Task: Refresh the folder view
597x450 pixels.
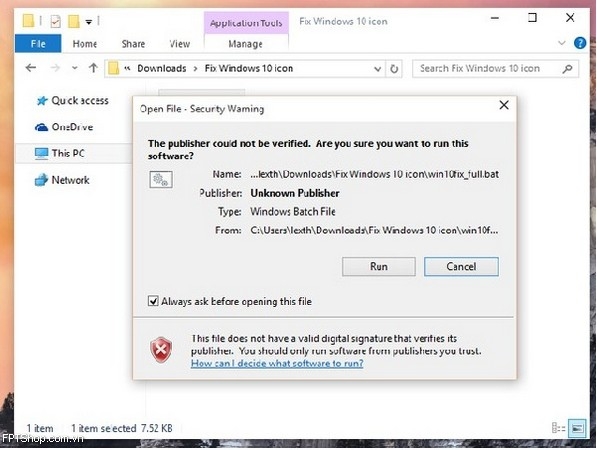Action: pyautogui.click(x=394, y=69)
